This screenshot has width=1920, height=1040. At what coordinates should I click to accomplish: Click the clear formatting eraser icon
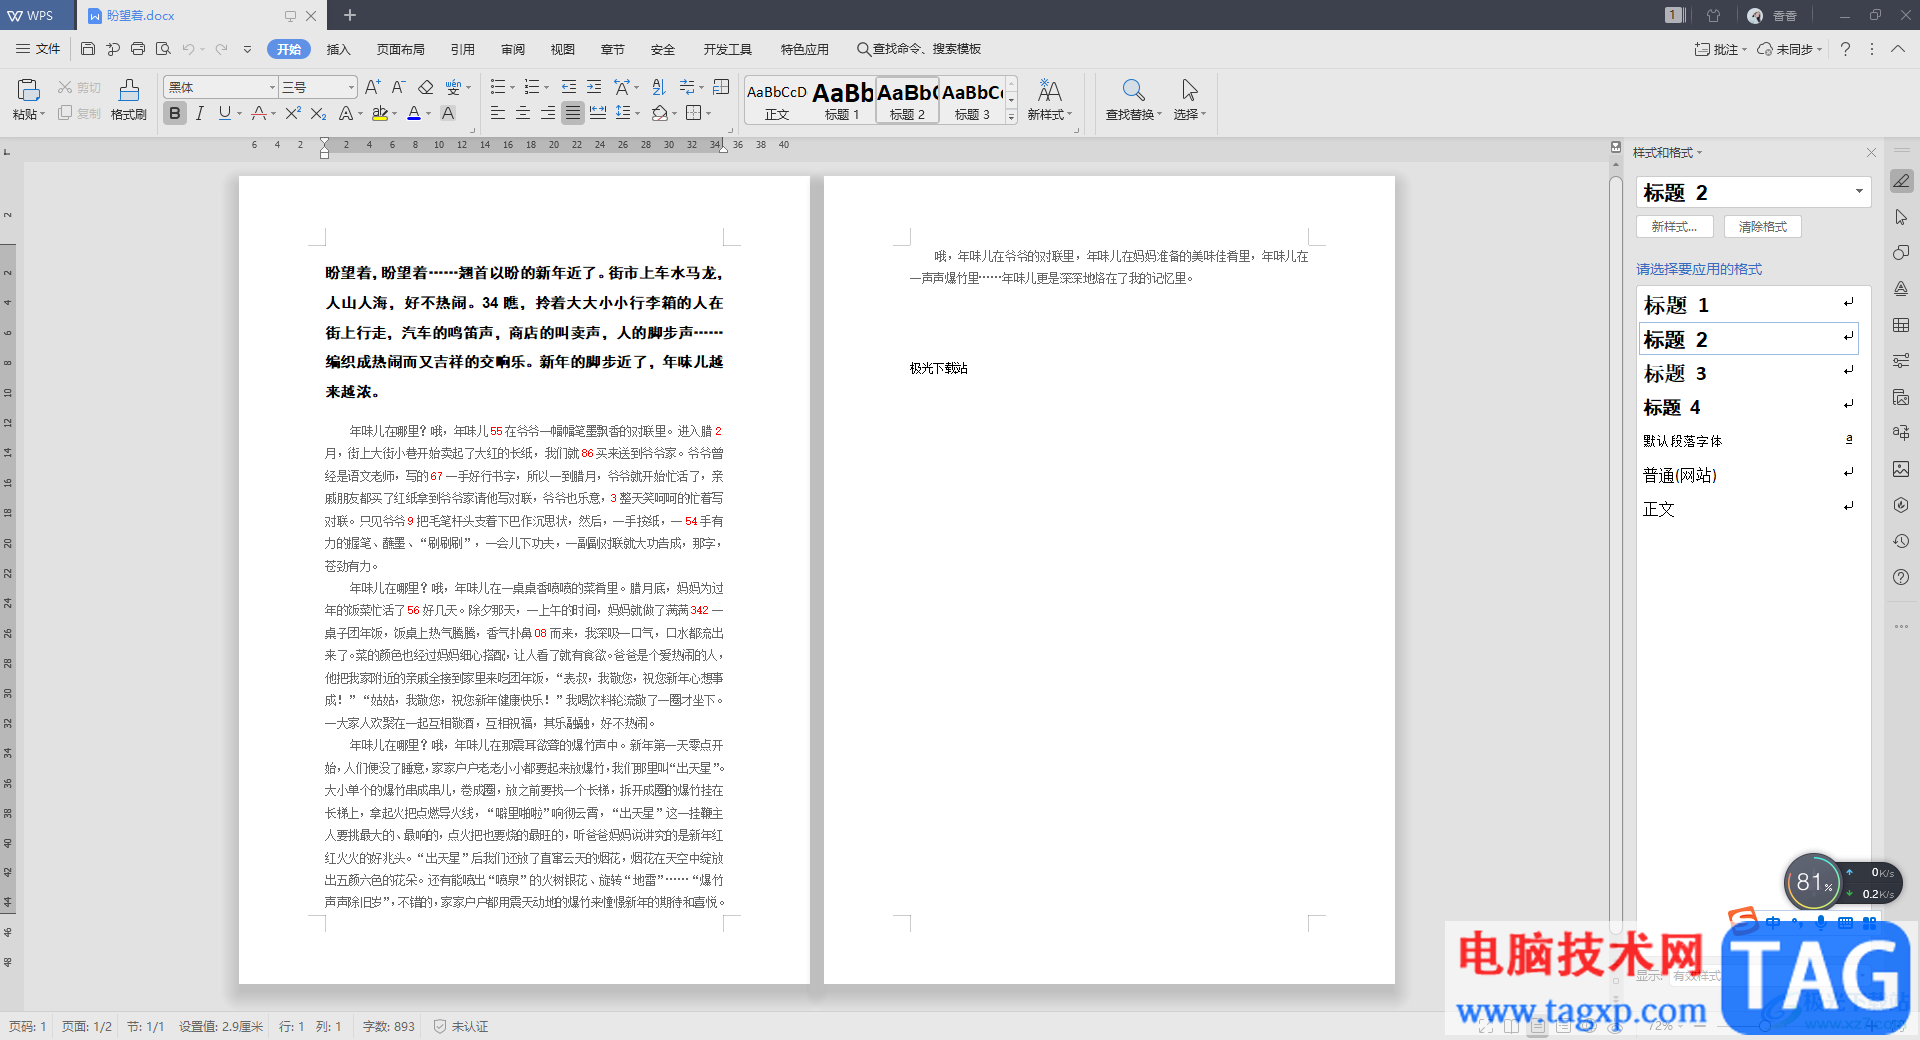426,88
